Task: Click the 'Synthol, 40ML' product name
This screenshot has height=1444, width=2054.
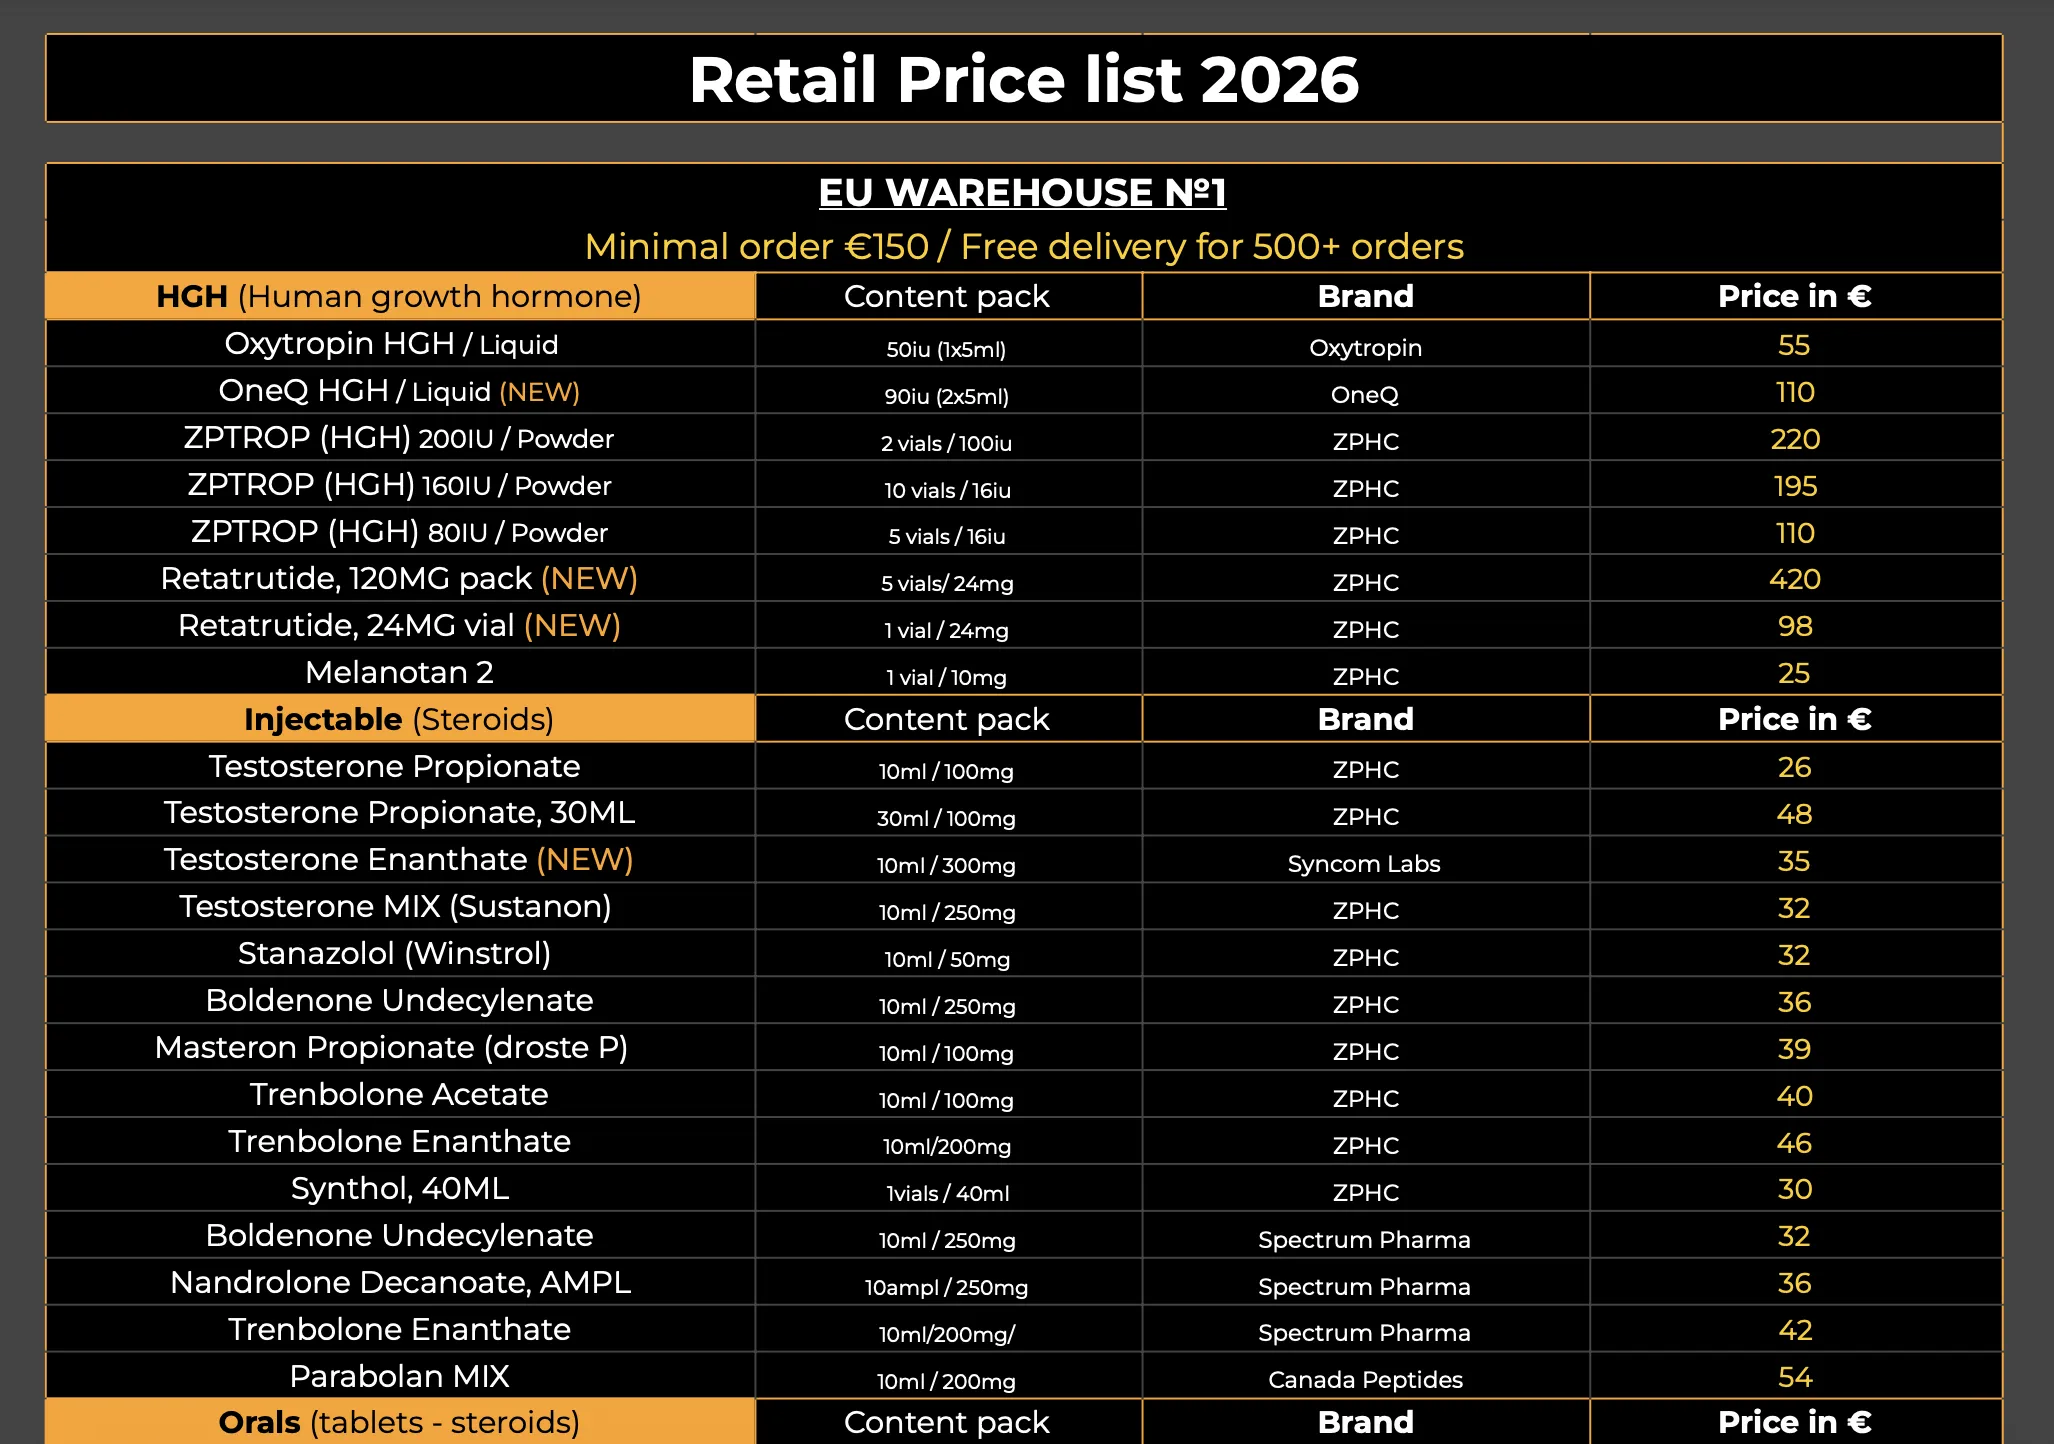Action: point(399,1188)
